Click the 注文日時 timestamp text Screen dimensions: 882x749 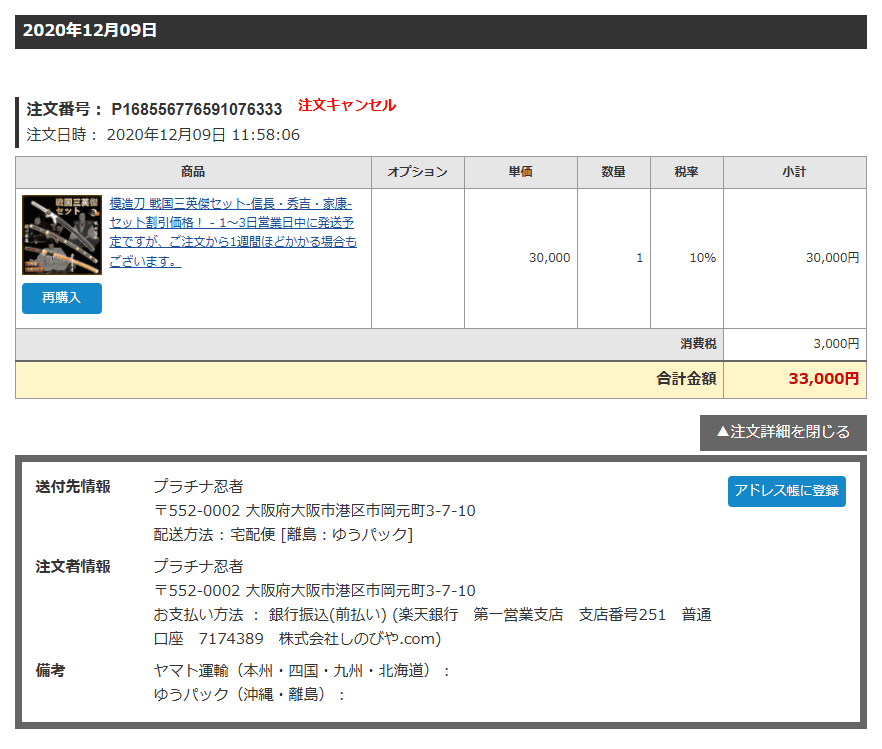(163, 135)
